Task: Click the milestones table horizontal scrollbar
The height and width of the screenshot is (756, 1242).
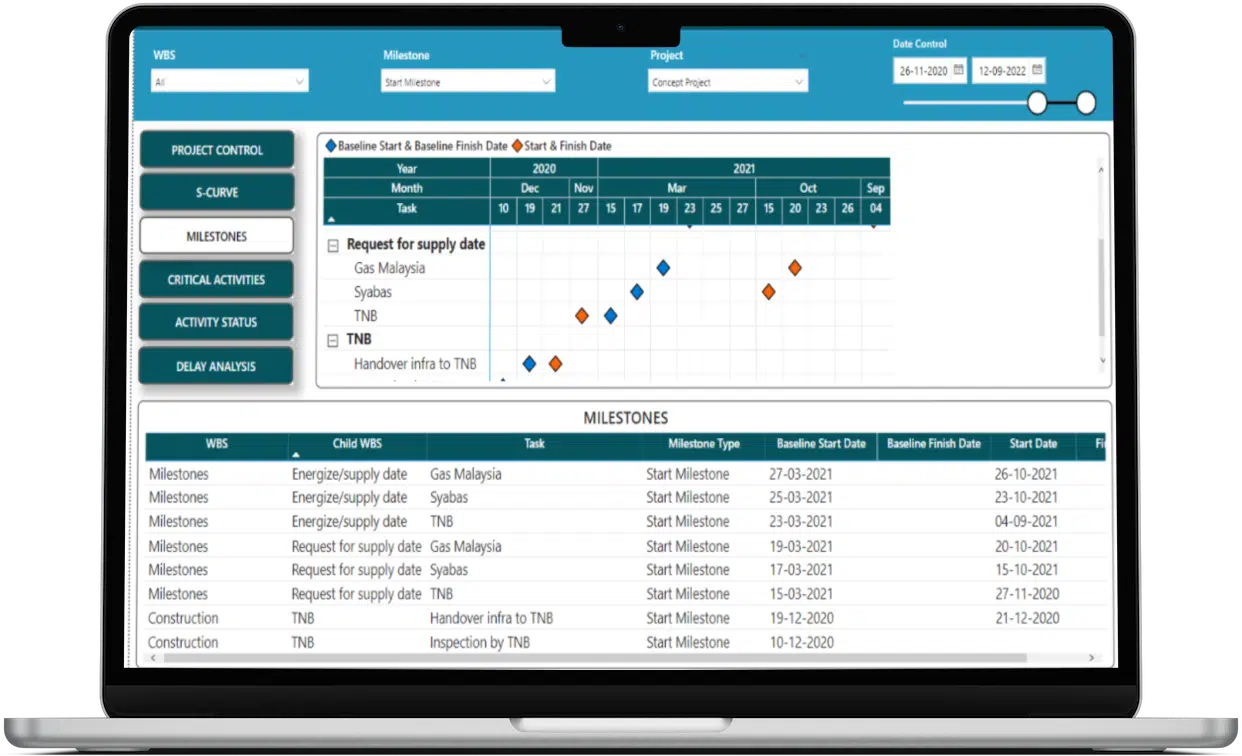Action: point(595,658)
